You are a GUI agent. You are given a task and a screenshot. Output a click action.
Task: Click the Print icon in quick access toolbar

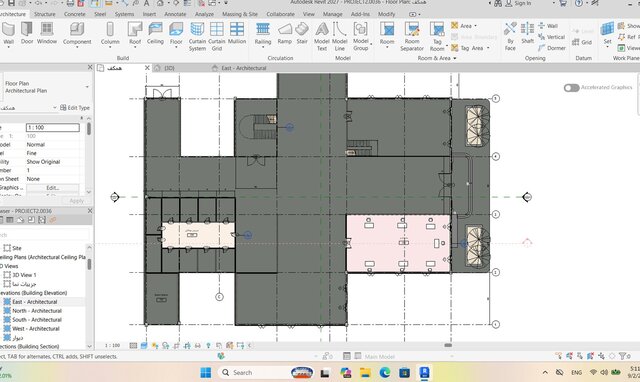coord(70,3)
